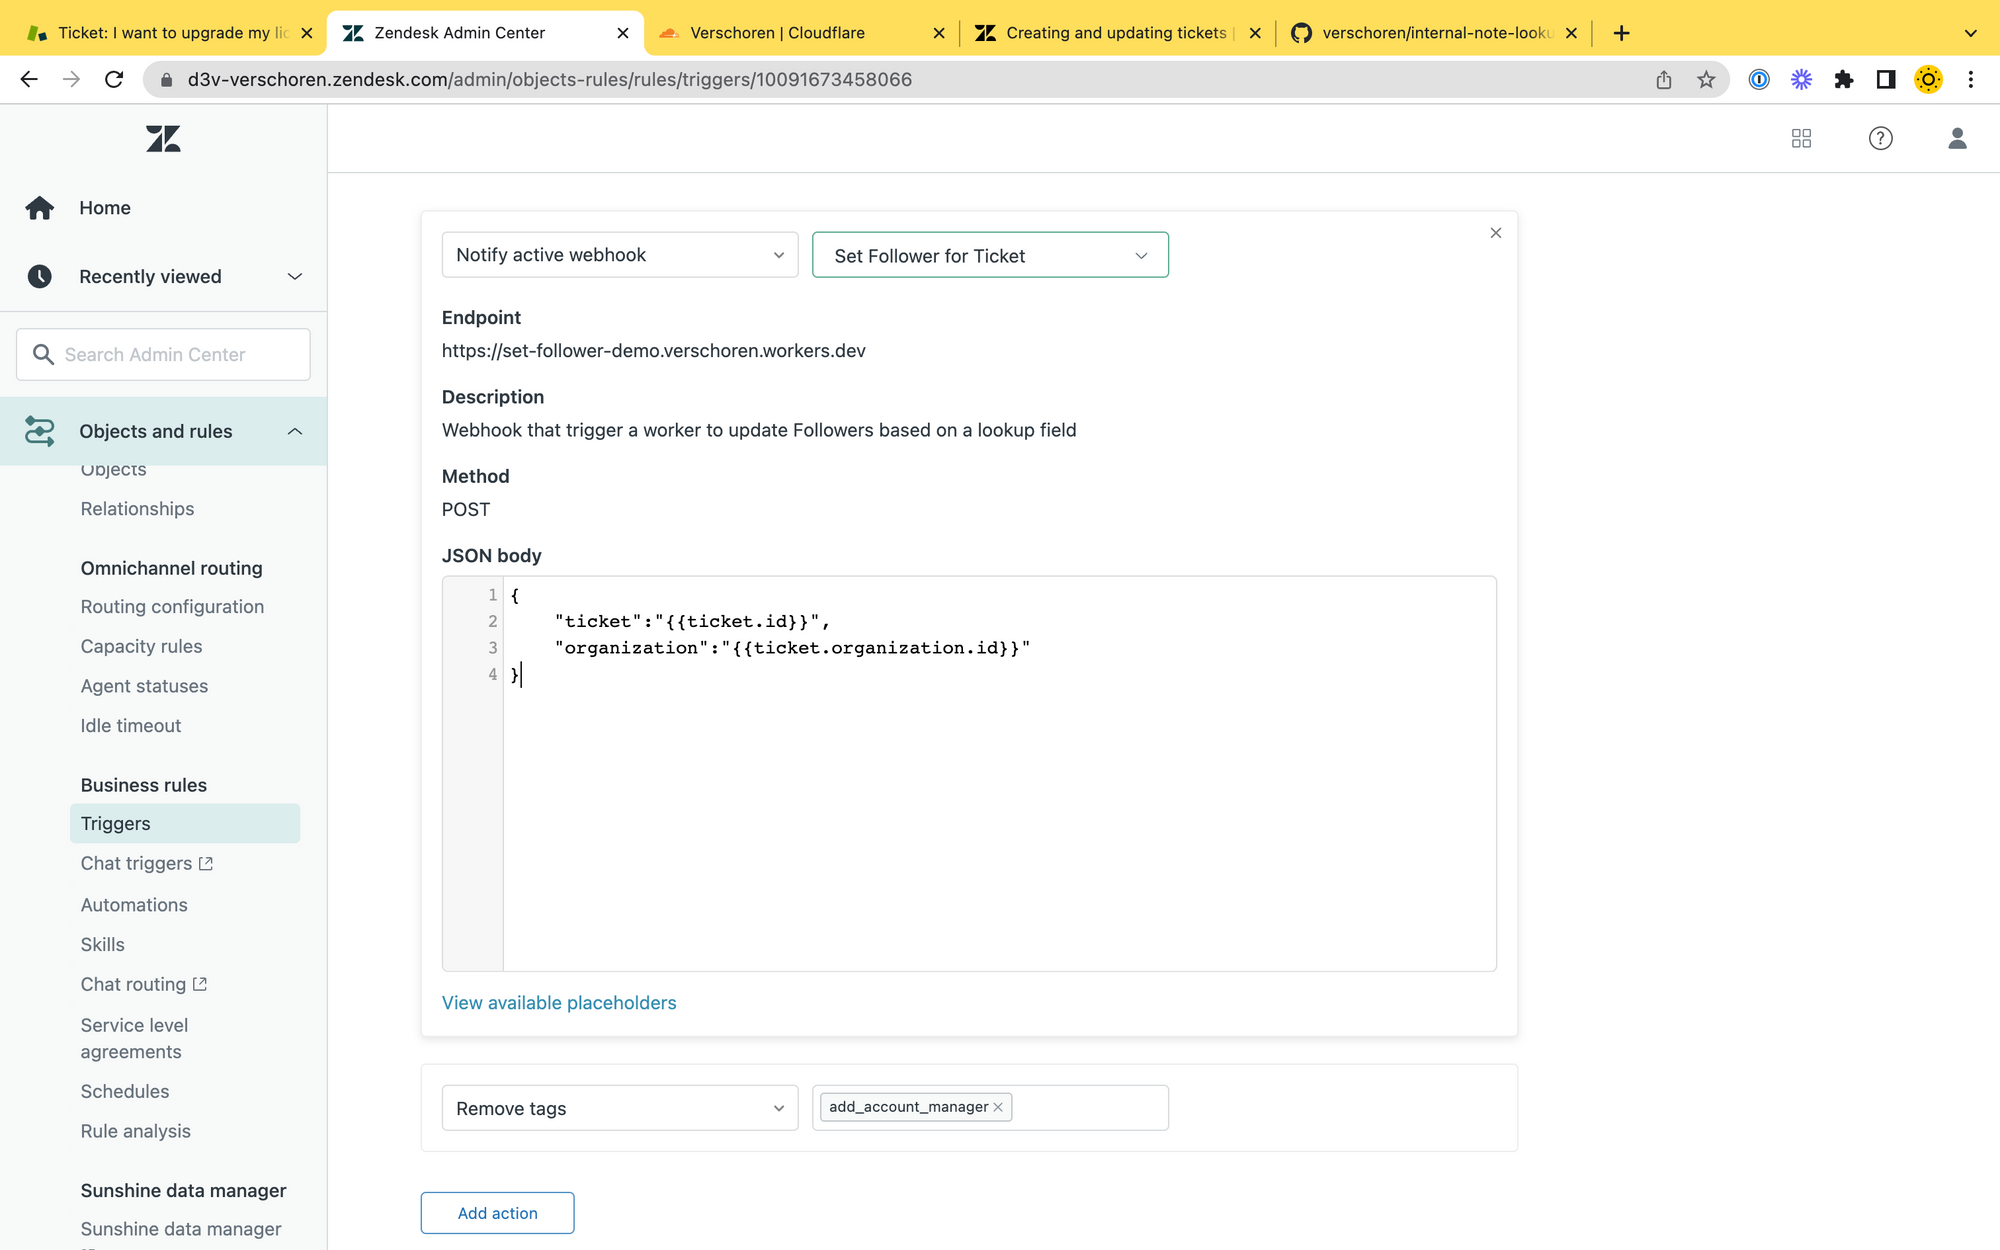The image size is (2000, 1250).
Task: Open the user profile avatar icon
Action: pos(1957,139)
